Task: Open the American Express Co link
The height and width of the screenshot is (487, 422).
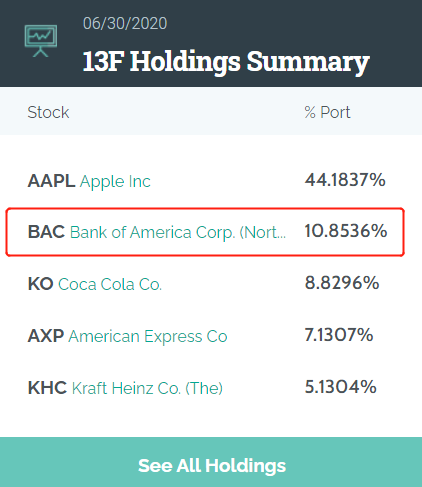Action: click(x=148, y=336)
